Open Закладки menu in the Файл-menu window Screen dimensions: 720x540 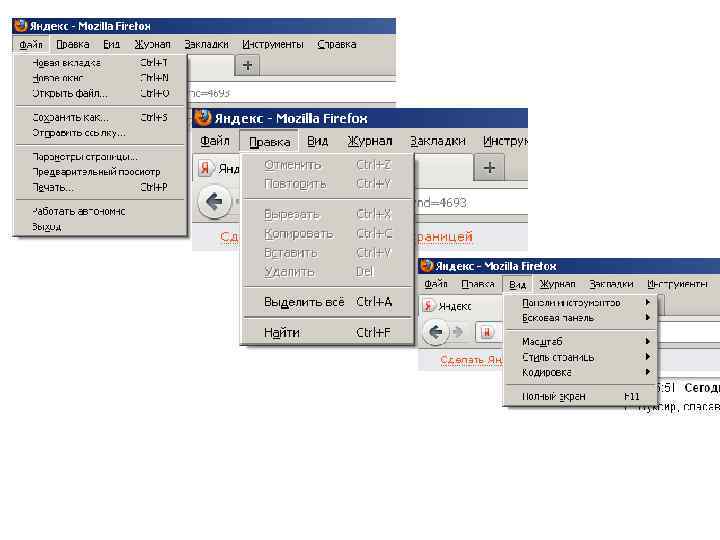(206, 44)
